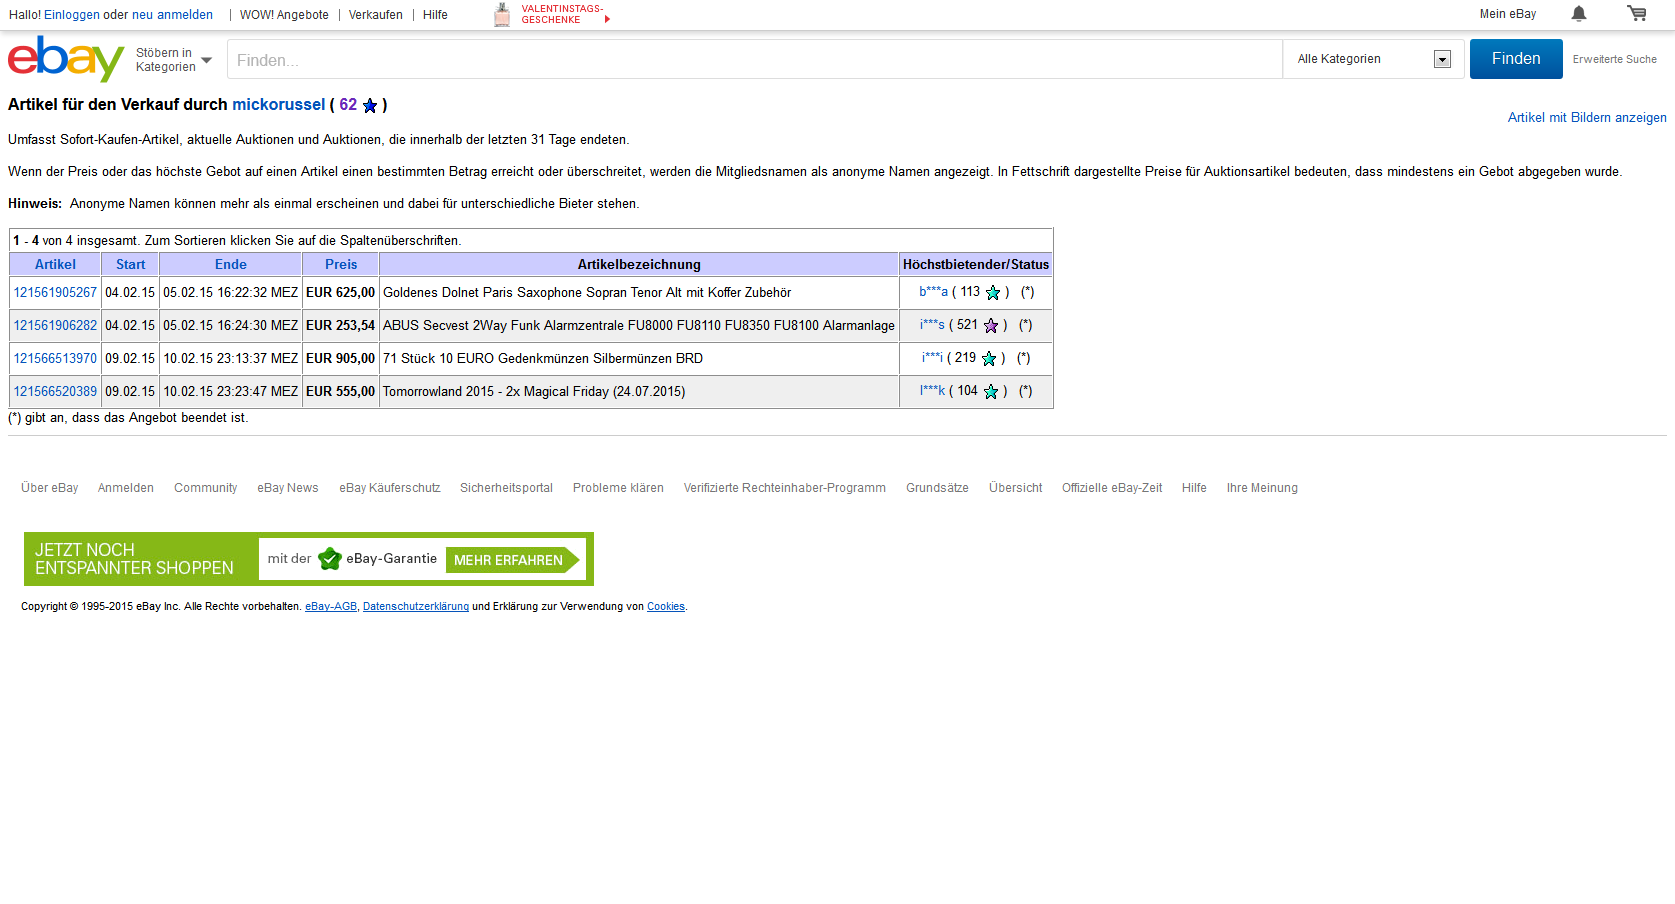Select the Goldenes Dolnet Paris Saxophone description
The width and height of the screenshot is (1675, 904).
[587, 293]
